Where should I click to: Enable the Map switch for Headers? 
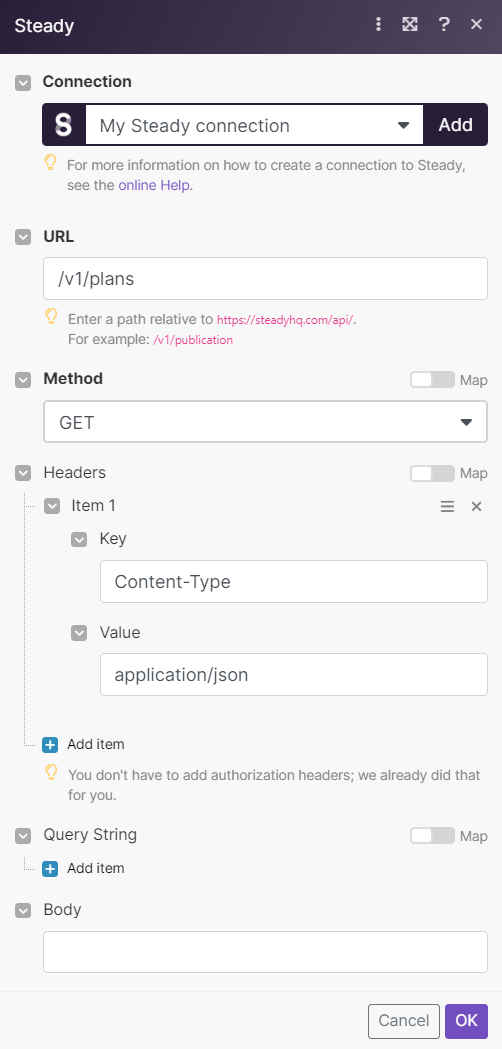pyautogui.click(x=432, y=474)
